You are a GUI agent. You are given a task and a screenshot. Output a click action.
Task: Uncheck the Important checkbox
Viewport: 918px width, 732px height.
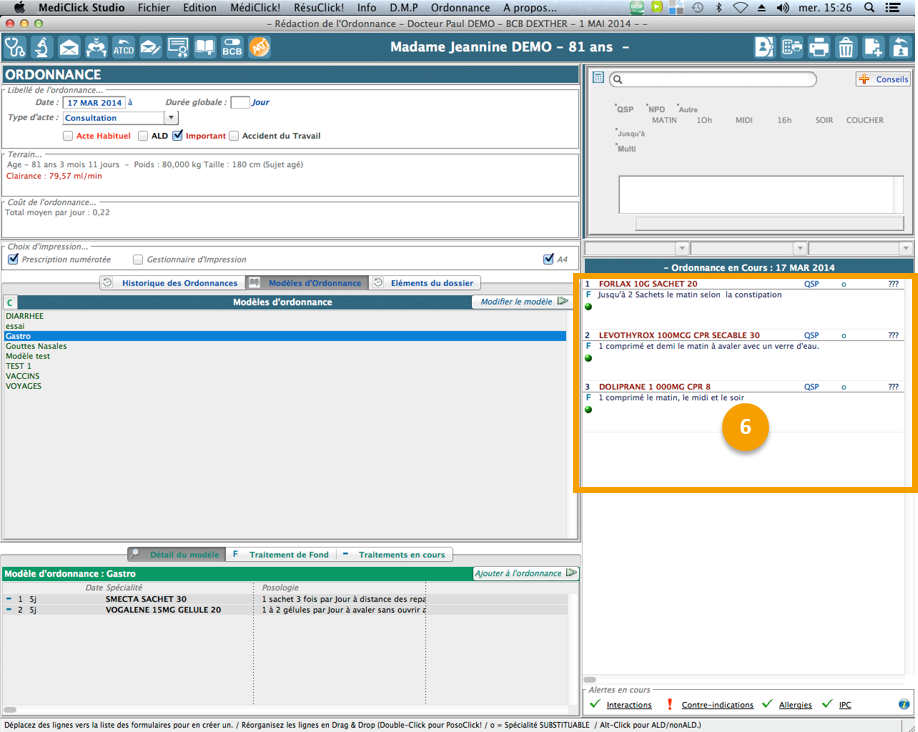(177, 135)
